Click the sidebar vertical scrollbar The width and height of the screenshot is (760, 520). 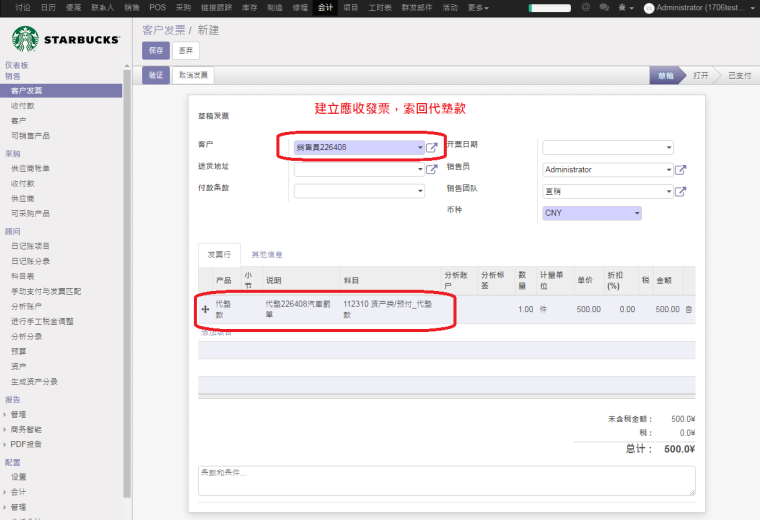tap(127, 284)
